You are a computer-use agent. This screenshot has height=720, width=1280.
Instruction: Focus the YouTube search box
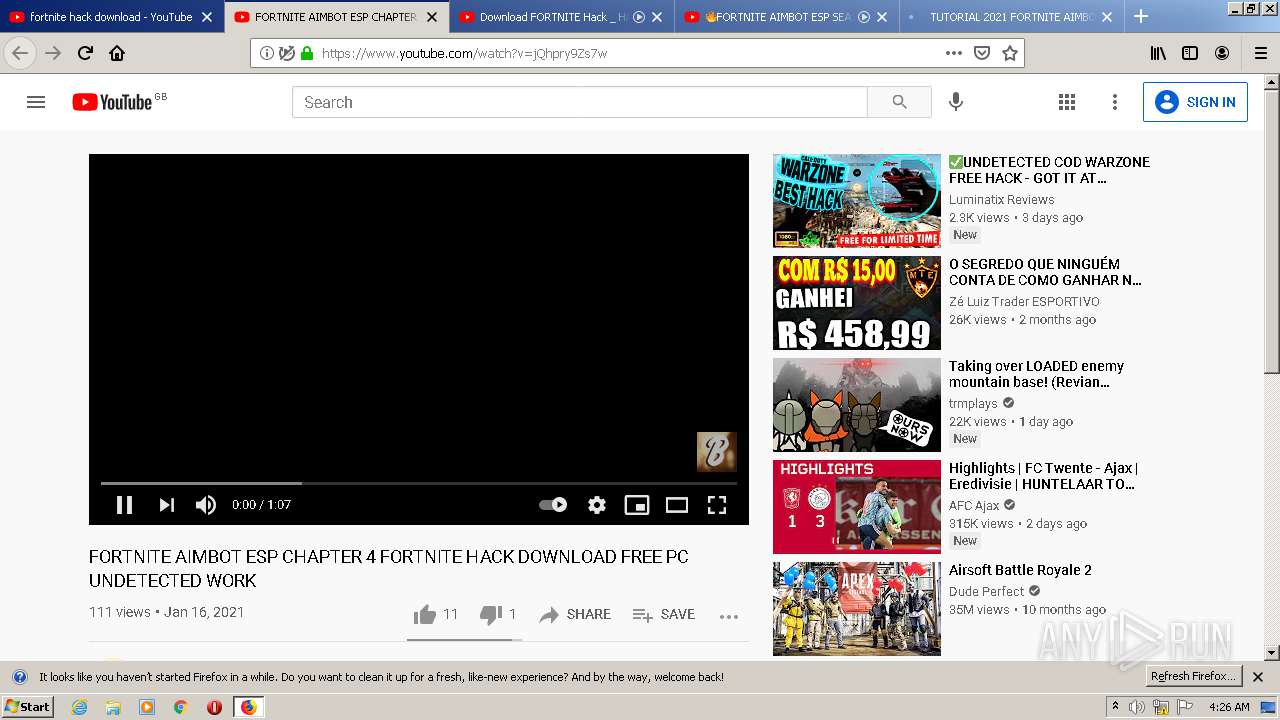tap(579, 102)
